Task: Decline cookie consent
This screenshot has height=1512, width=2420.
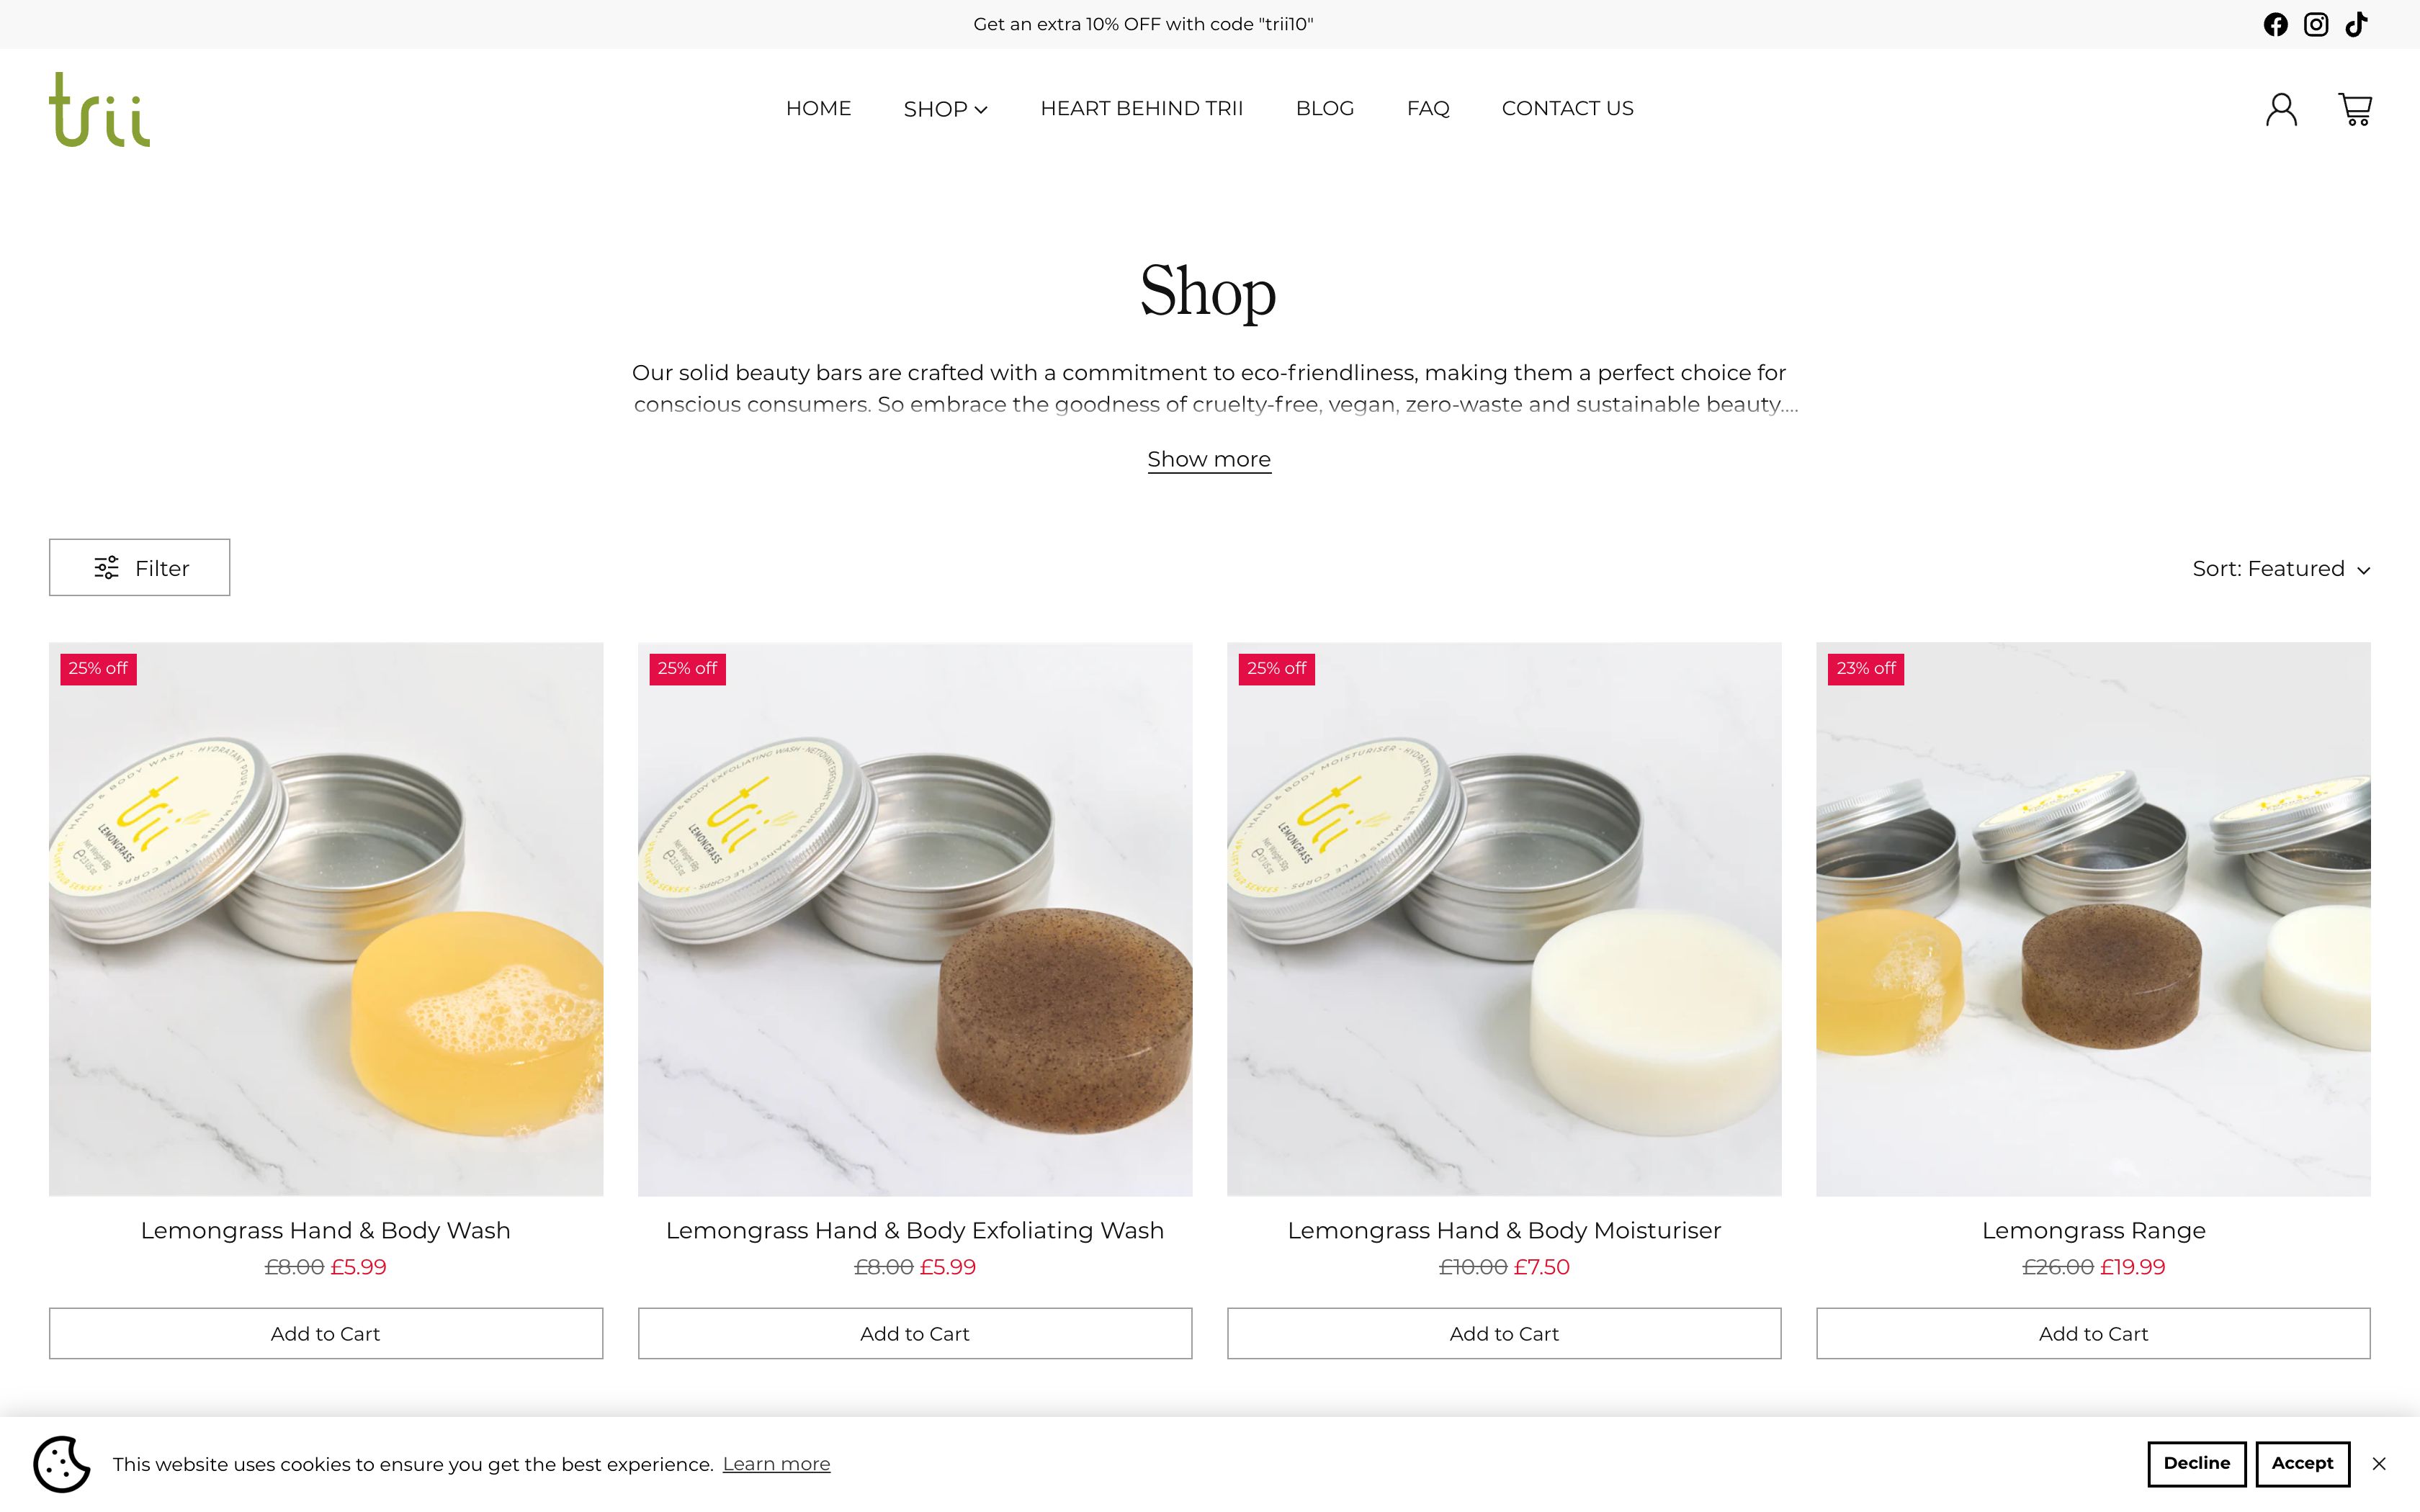Action: [2199, 1462]
